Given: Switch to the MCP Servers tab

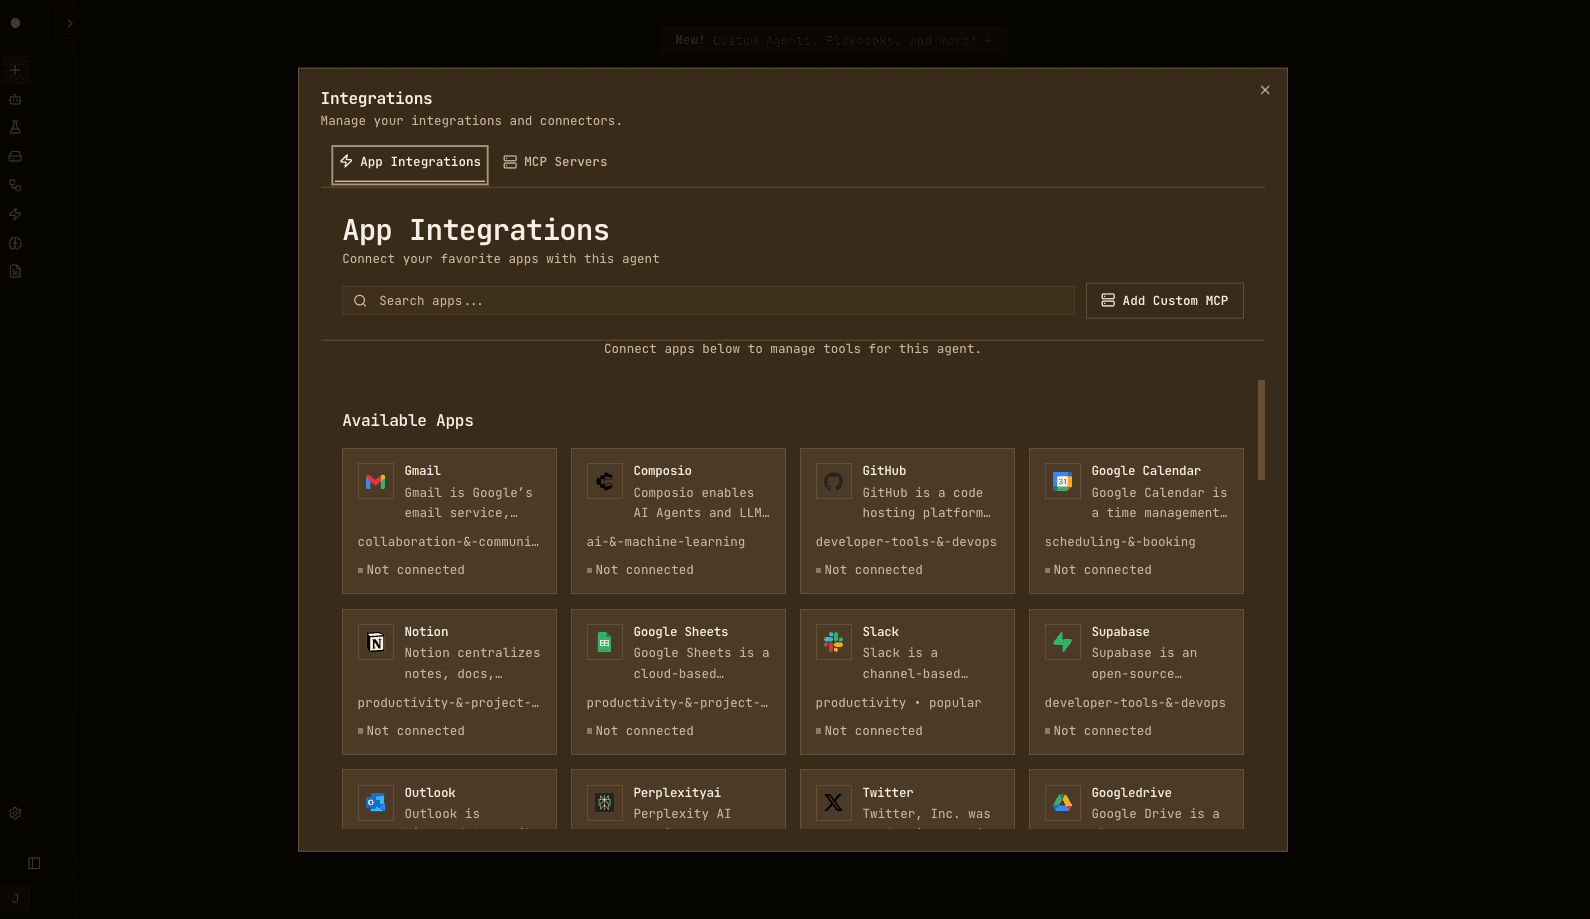Looking at the screenshot, I should point(555,162).
